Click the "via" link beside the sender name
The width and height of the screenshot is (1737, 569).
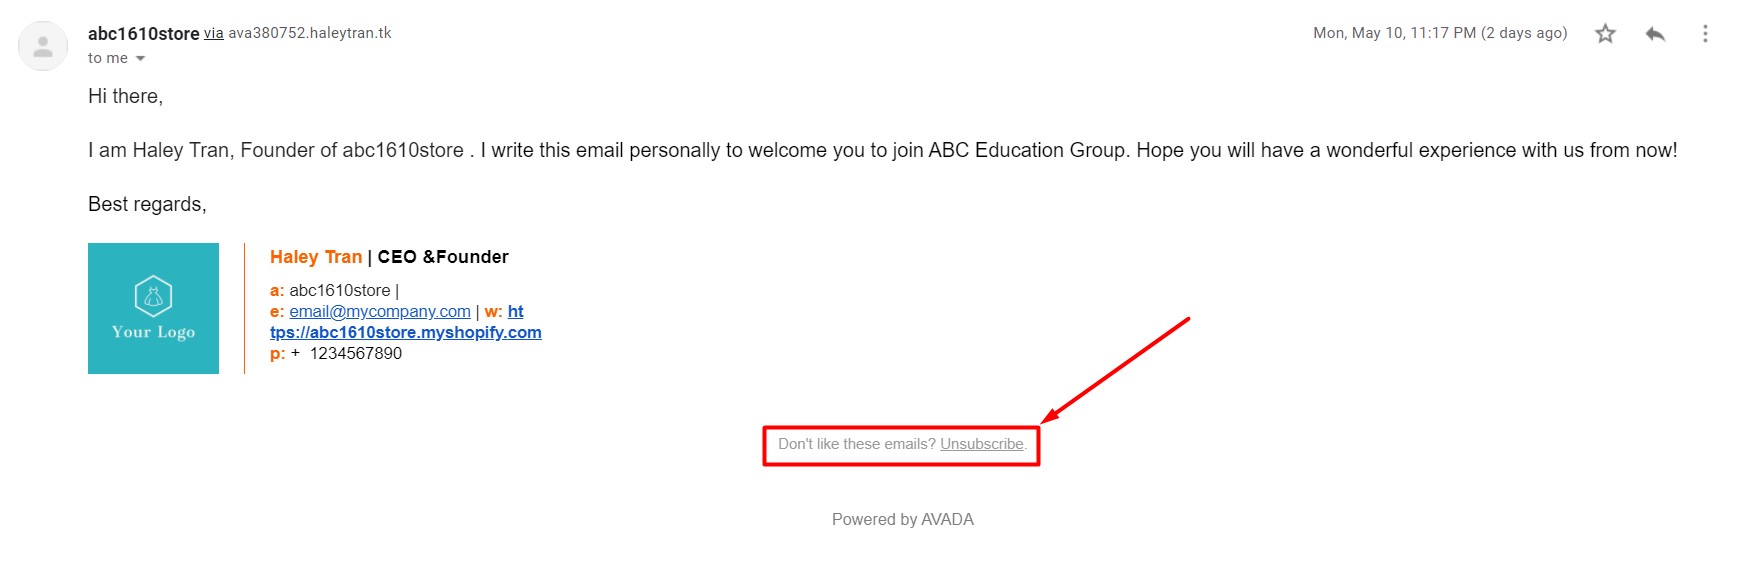coord(214,33)
